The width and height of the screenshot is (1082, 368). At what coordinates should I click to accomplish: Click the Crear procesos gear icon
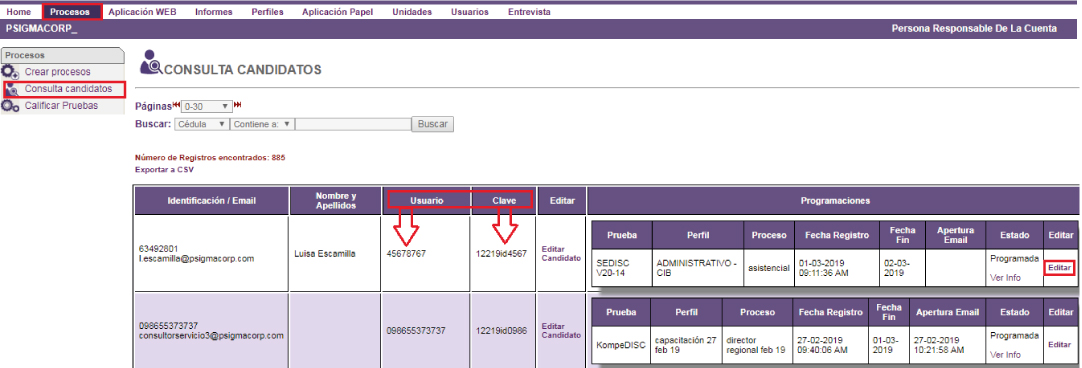tap(10, 72)
